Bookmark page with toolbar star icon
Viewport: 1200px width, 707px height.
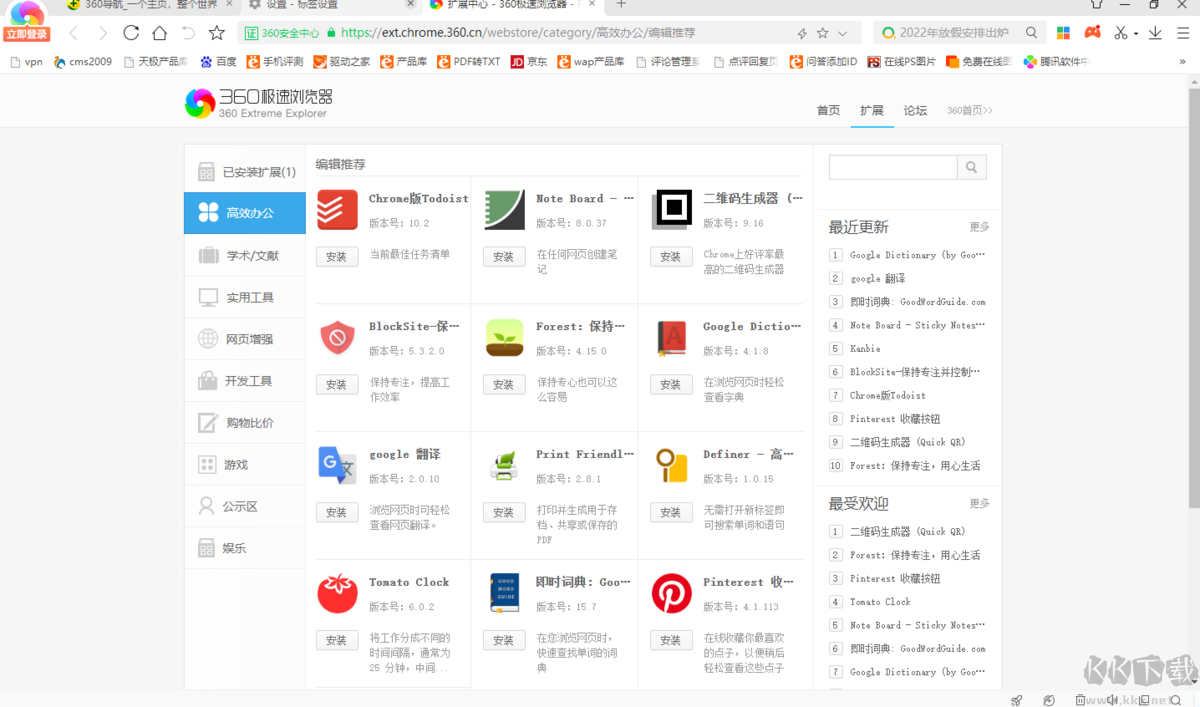coord(217,33)
